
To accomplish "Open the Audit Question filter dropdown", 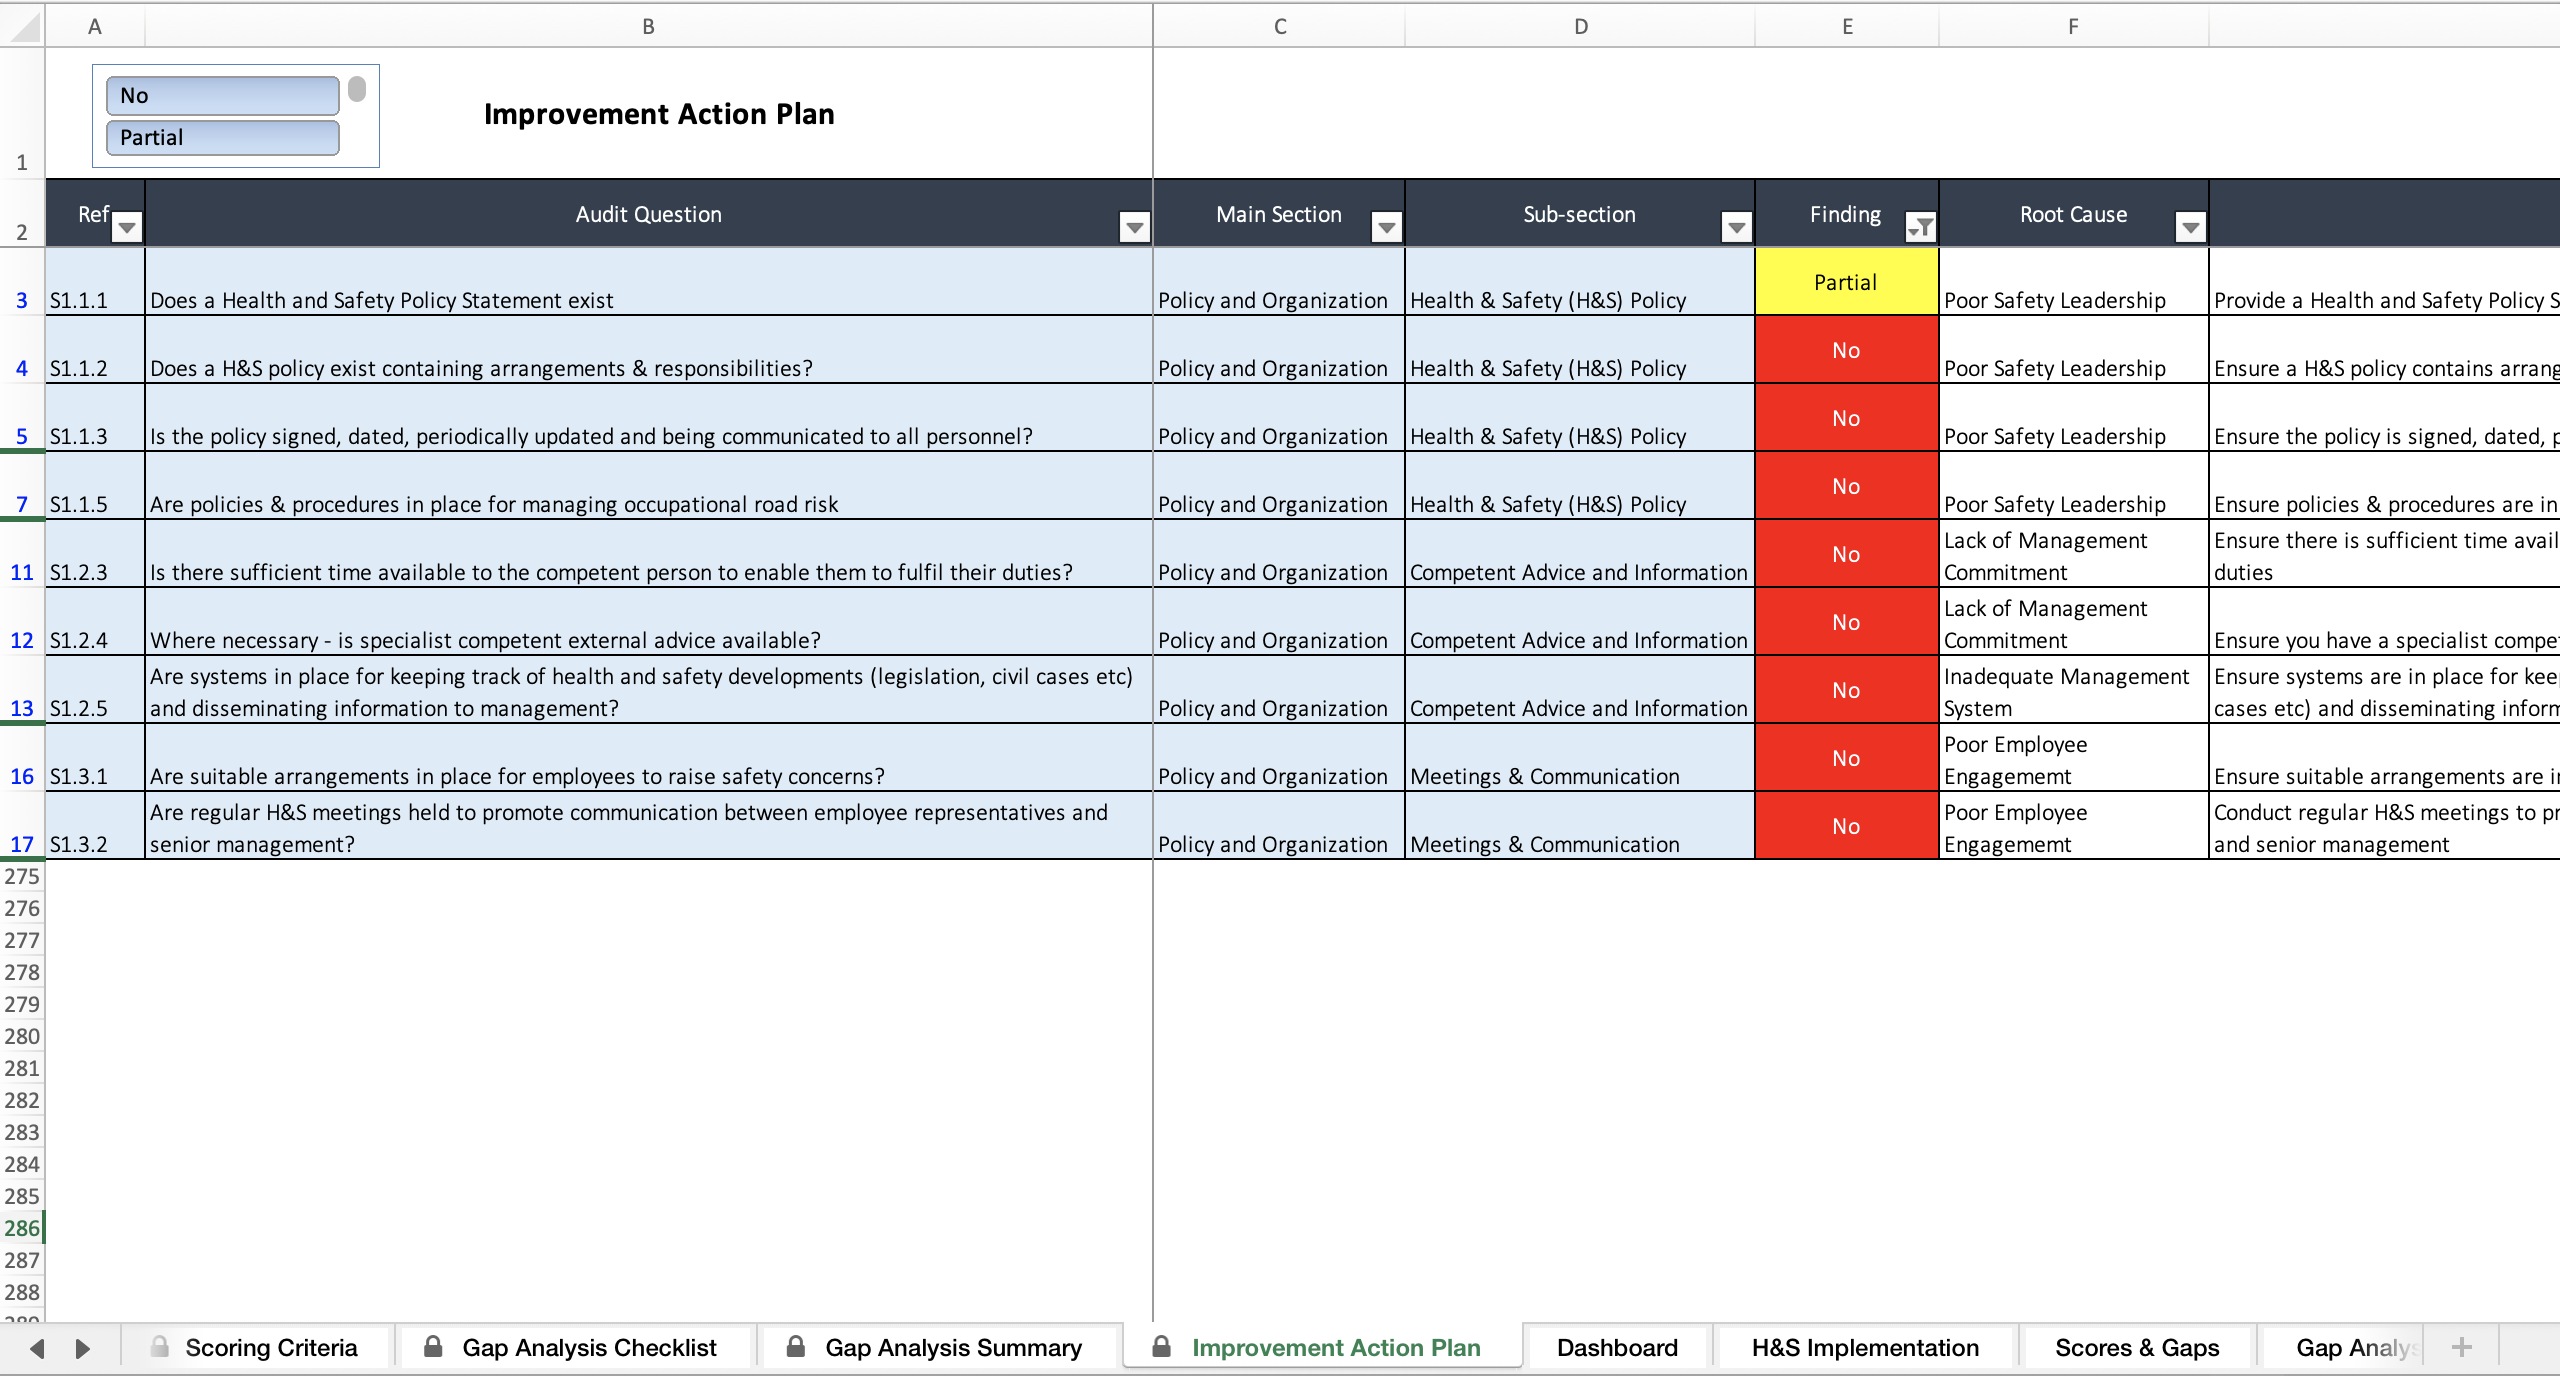I will coord(1134,228).
